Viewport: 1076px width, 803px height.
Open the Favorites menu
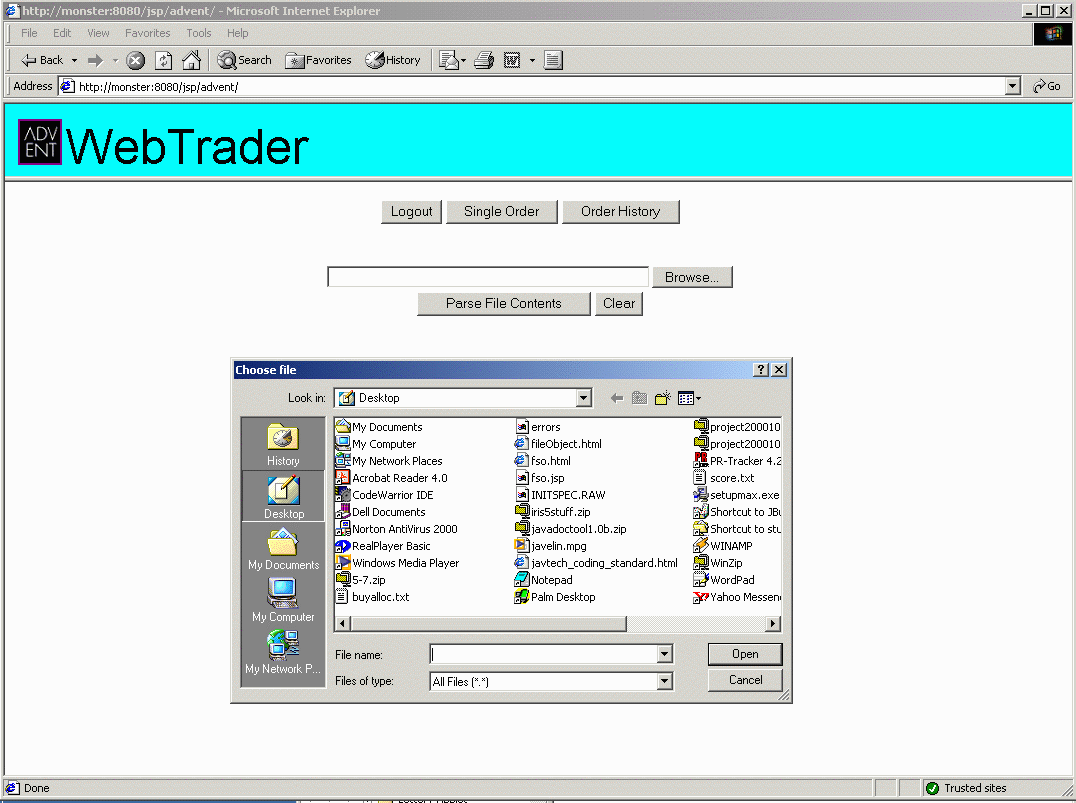[147, 33]
